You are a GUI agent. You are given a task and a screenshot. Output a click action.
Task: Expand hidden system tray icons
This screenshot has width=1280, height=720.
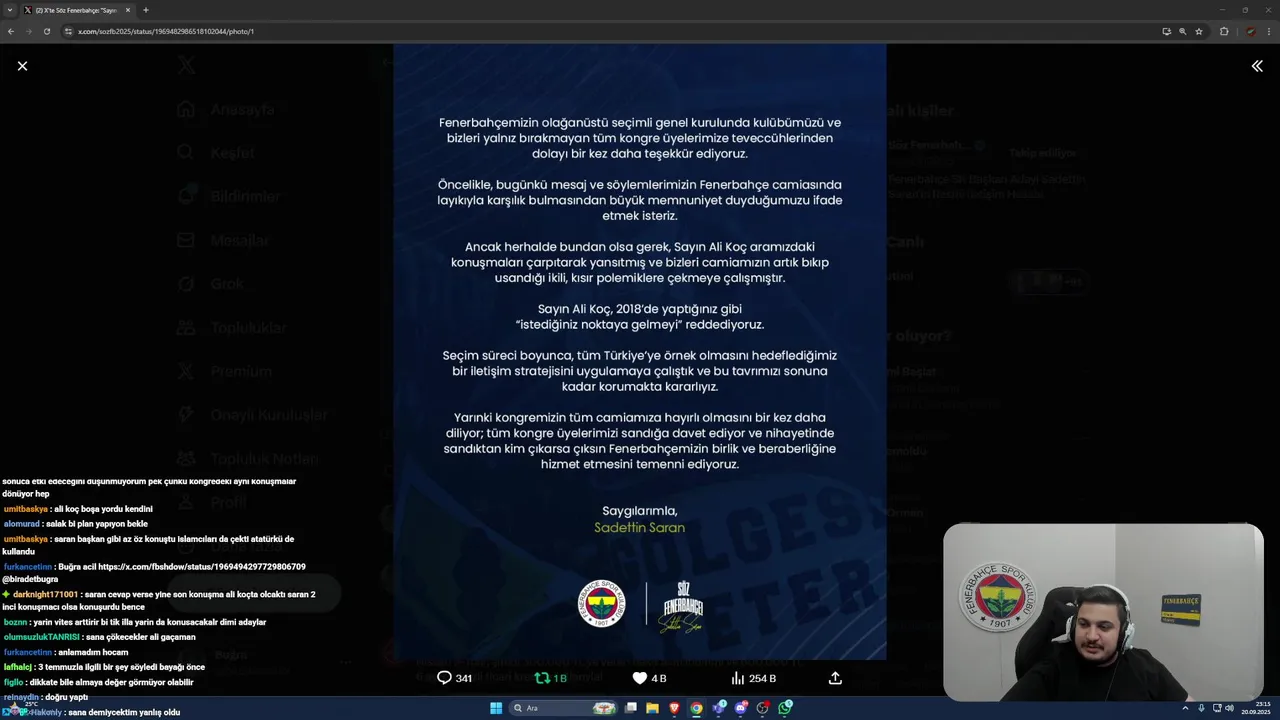coord(1186,708)
